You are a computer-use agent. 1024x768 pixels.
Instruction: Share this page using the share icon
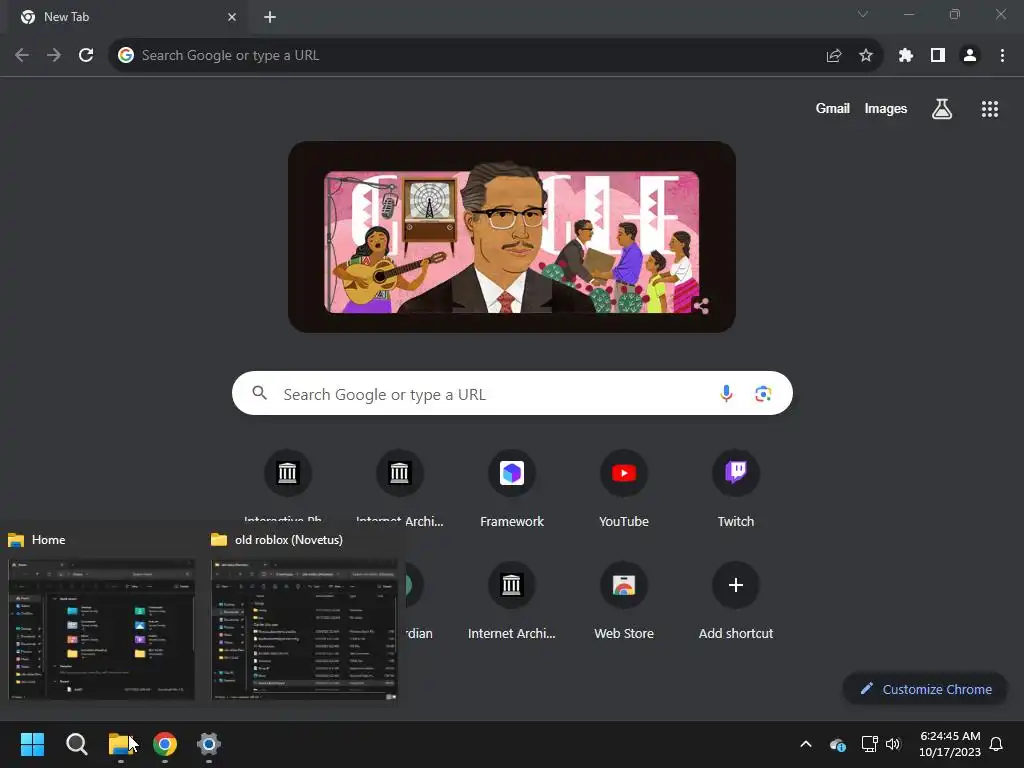point(833,56)
